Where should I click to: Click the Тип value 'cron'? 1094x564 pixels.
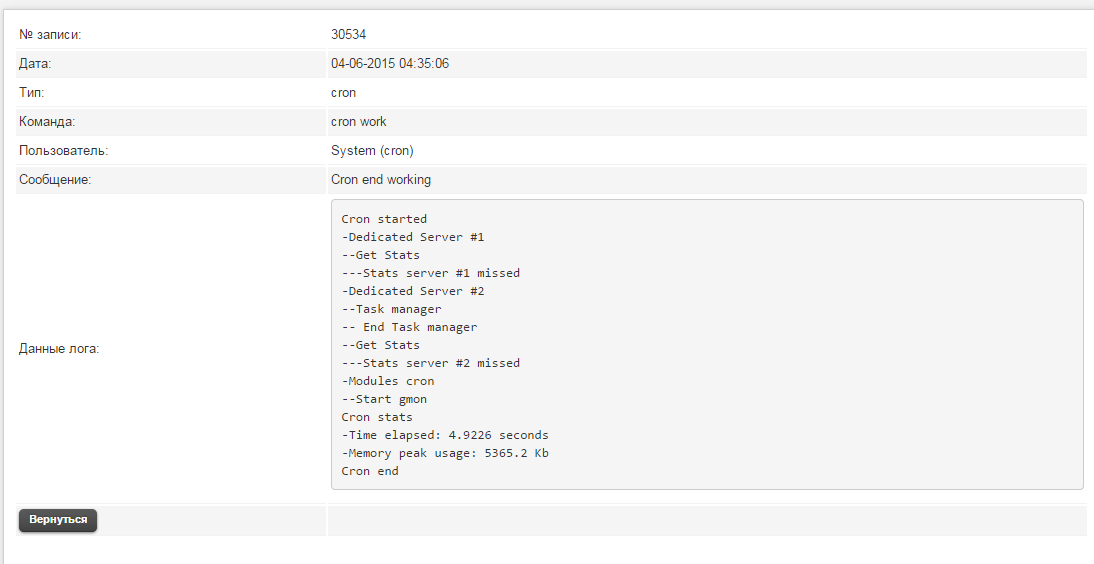[343, 93]
